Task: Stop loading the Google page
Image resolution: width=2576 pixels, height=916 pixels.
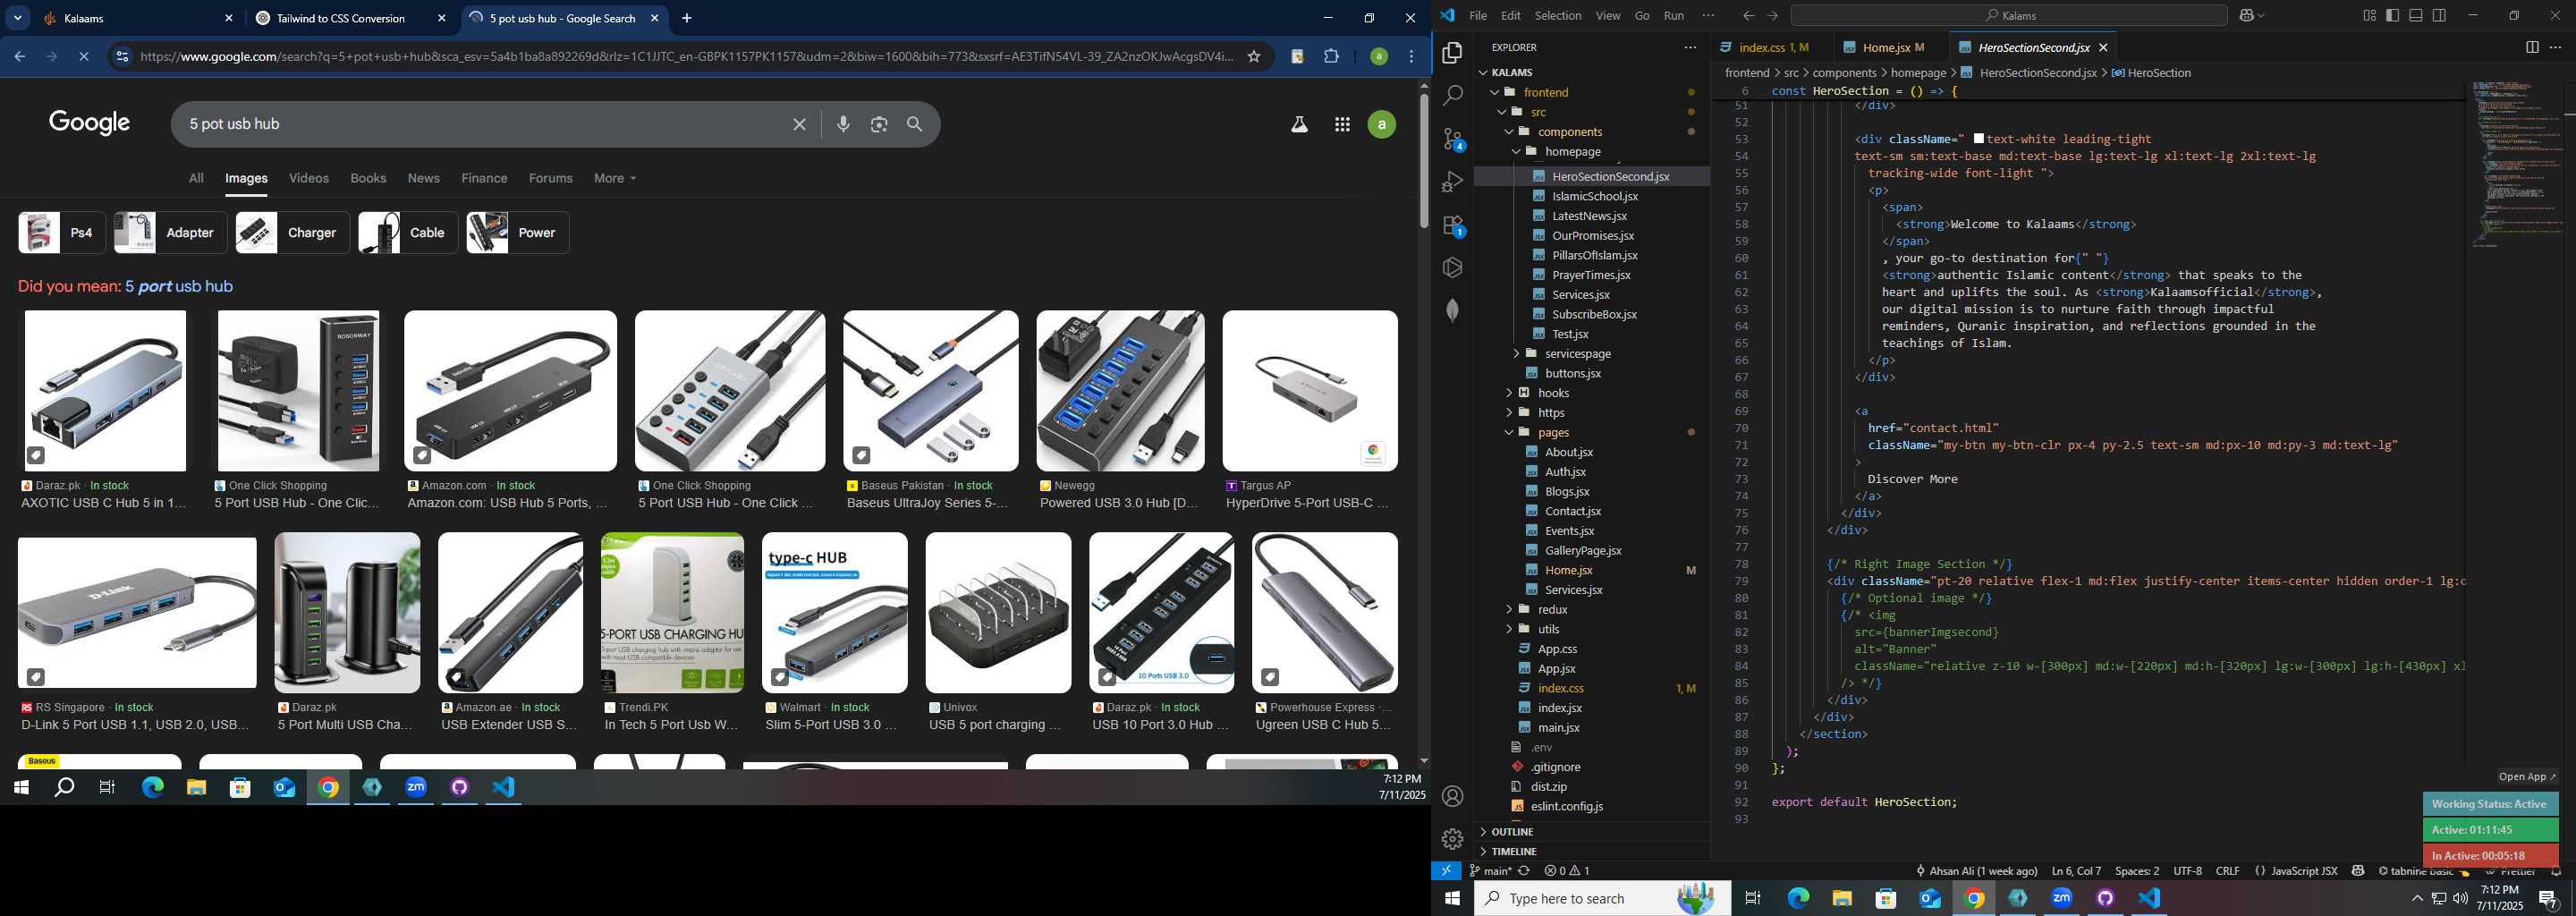Action: pos(84,56)
